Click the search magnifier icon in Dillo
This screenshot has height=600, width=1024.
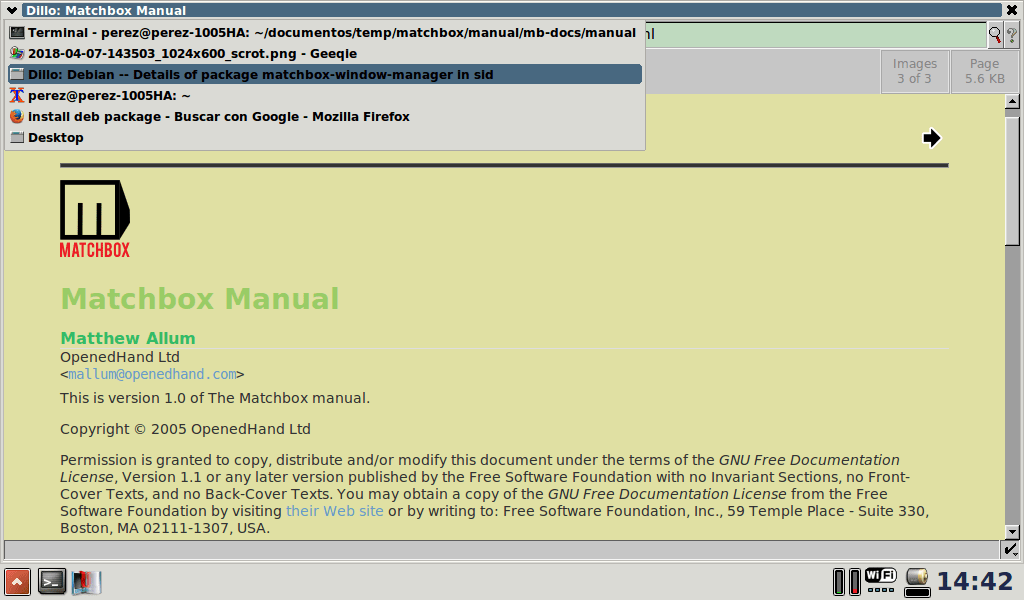point(995,35)
